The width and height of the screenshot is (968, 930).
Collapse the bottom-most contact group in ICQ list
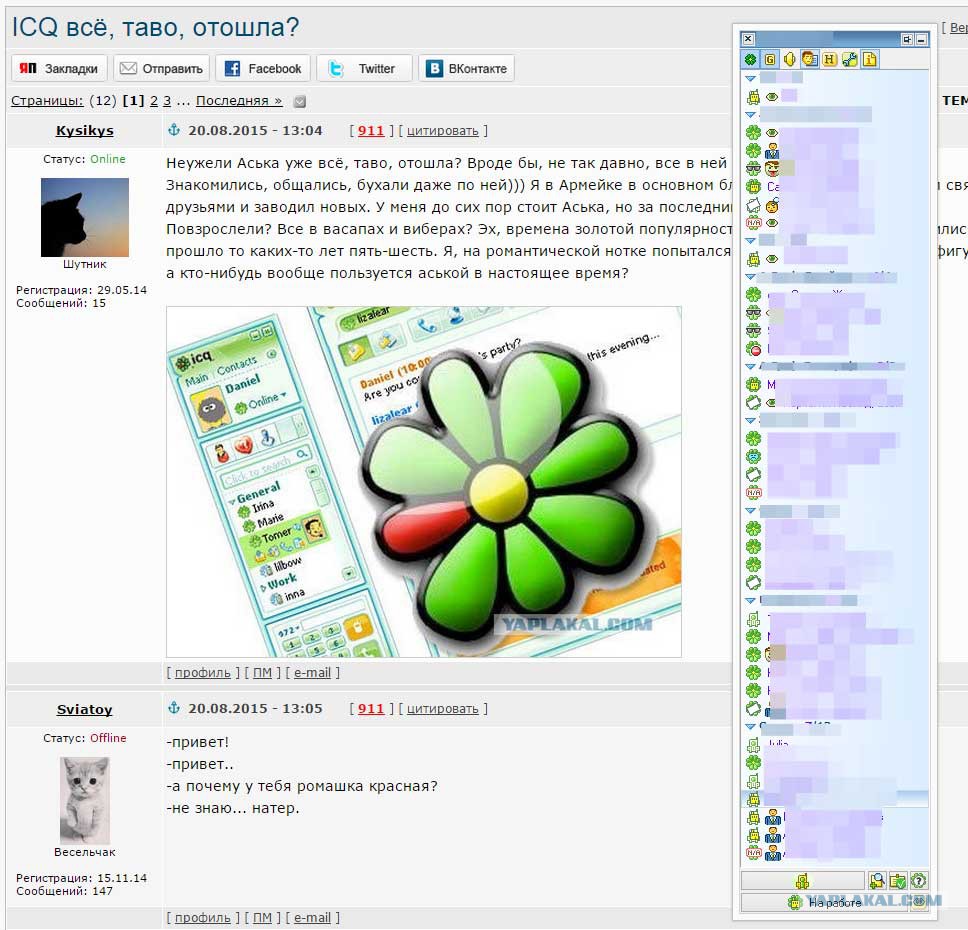tap(751, 727)
